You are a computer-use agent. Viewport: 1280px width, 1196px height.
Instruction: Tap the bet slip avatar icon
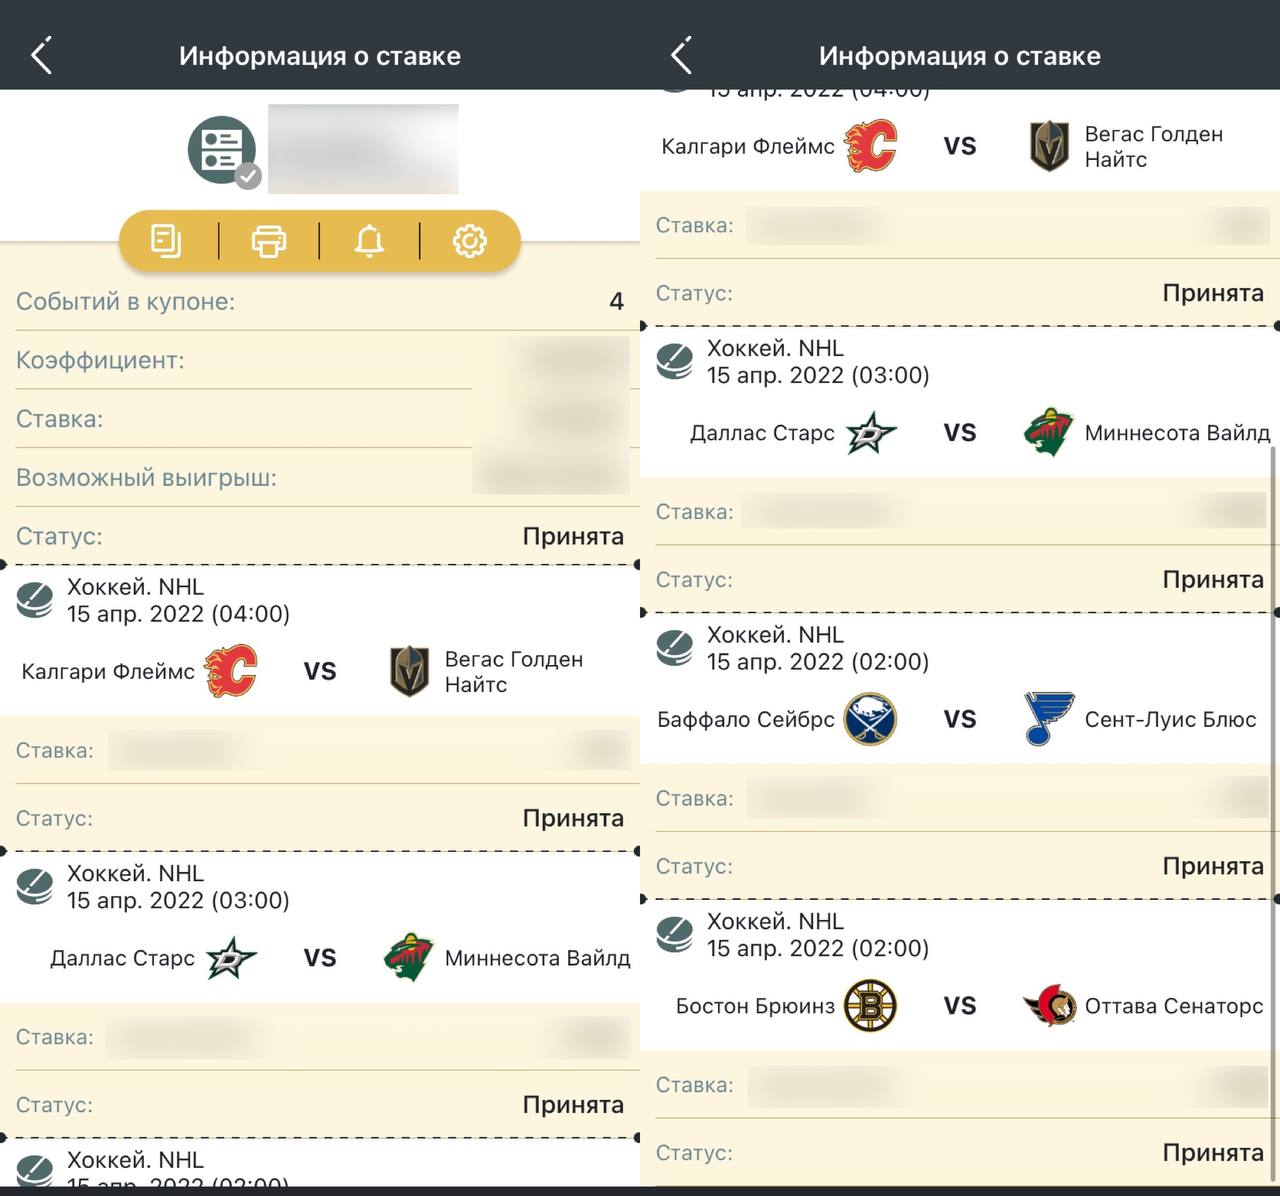(x=222, y=150)
